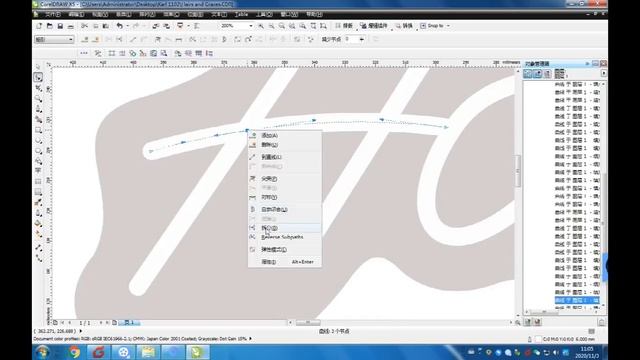
Task: Collapse the Object Manager docker with the double arrows
Action: [x=588, y=64]
